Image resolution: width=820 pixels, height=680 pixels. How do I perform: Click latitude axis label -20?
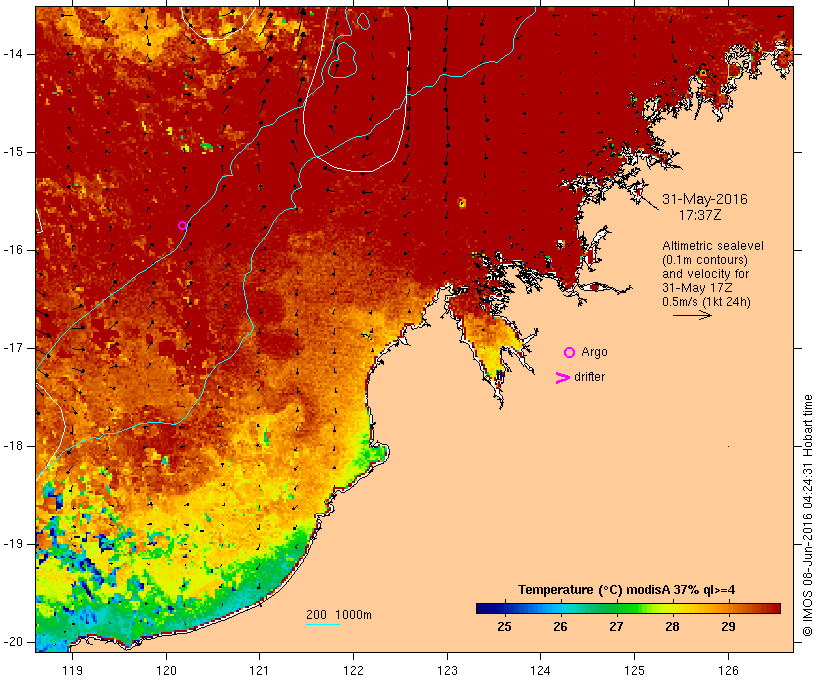13,642
